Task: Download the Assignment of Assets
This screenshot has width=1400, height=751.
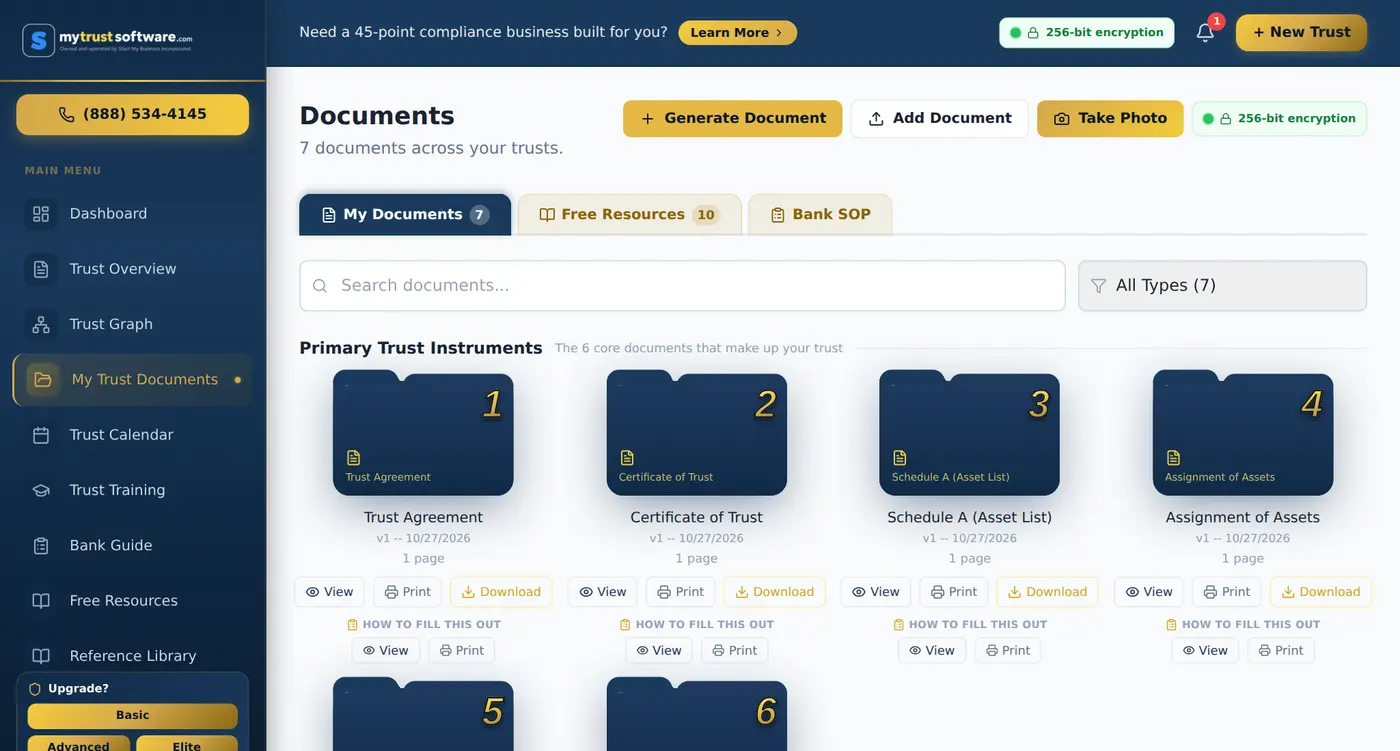Action: pyautogui.click(x=1321, y=592)
